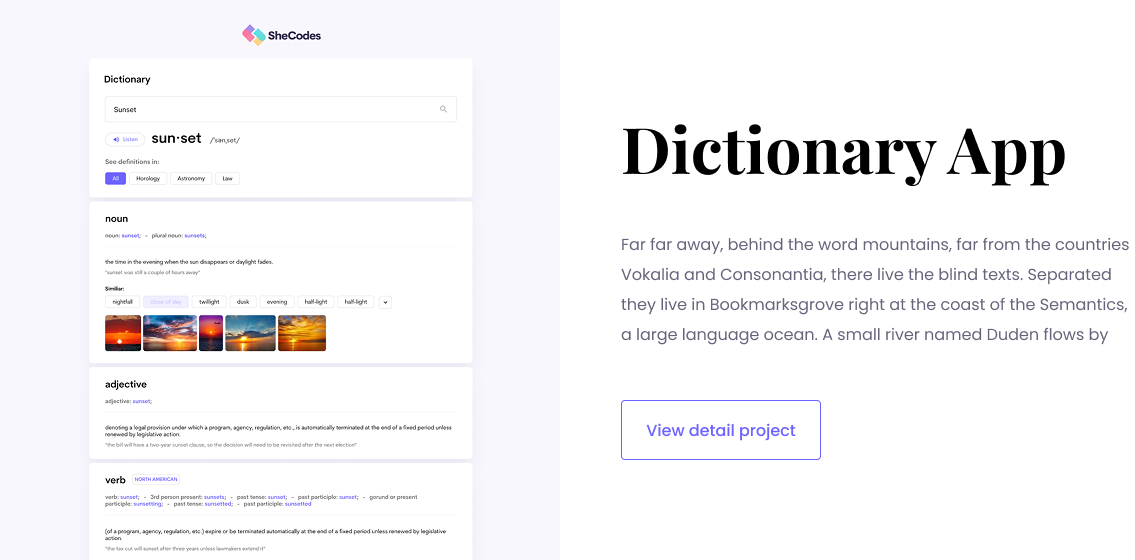This screenshot has width=1135, height=560.
Task: Play pronunciation with the Listen speaker button
Action: [x=125, y=139]
